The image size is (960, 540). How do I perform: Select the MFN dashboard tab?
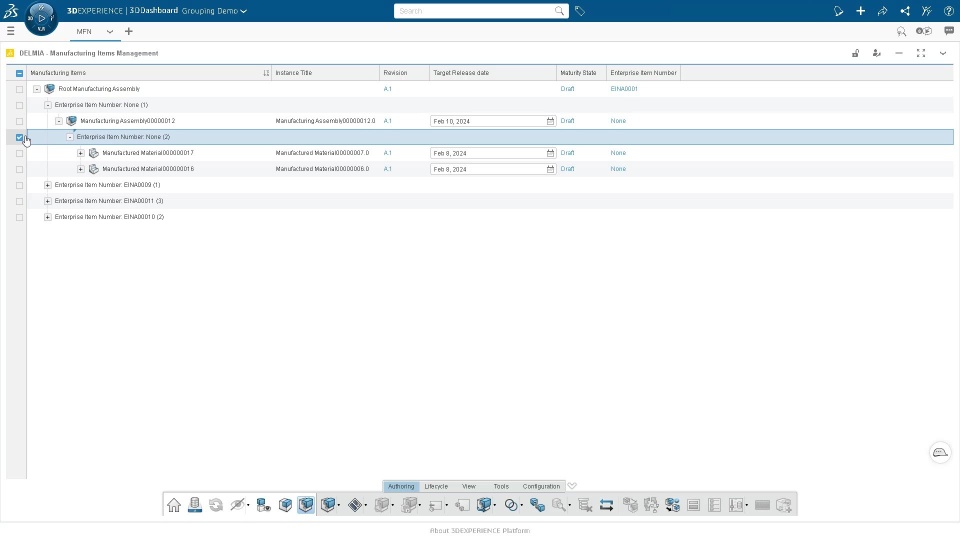tap(84, 31)
